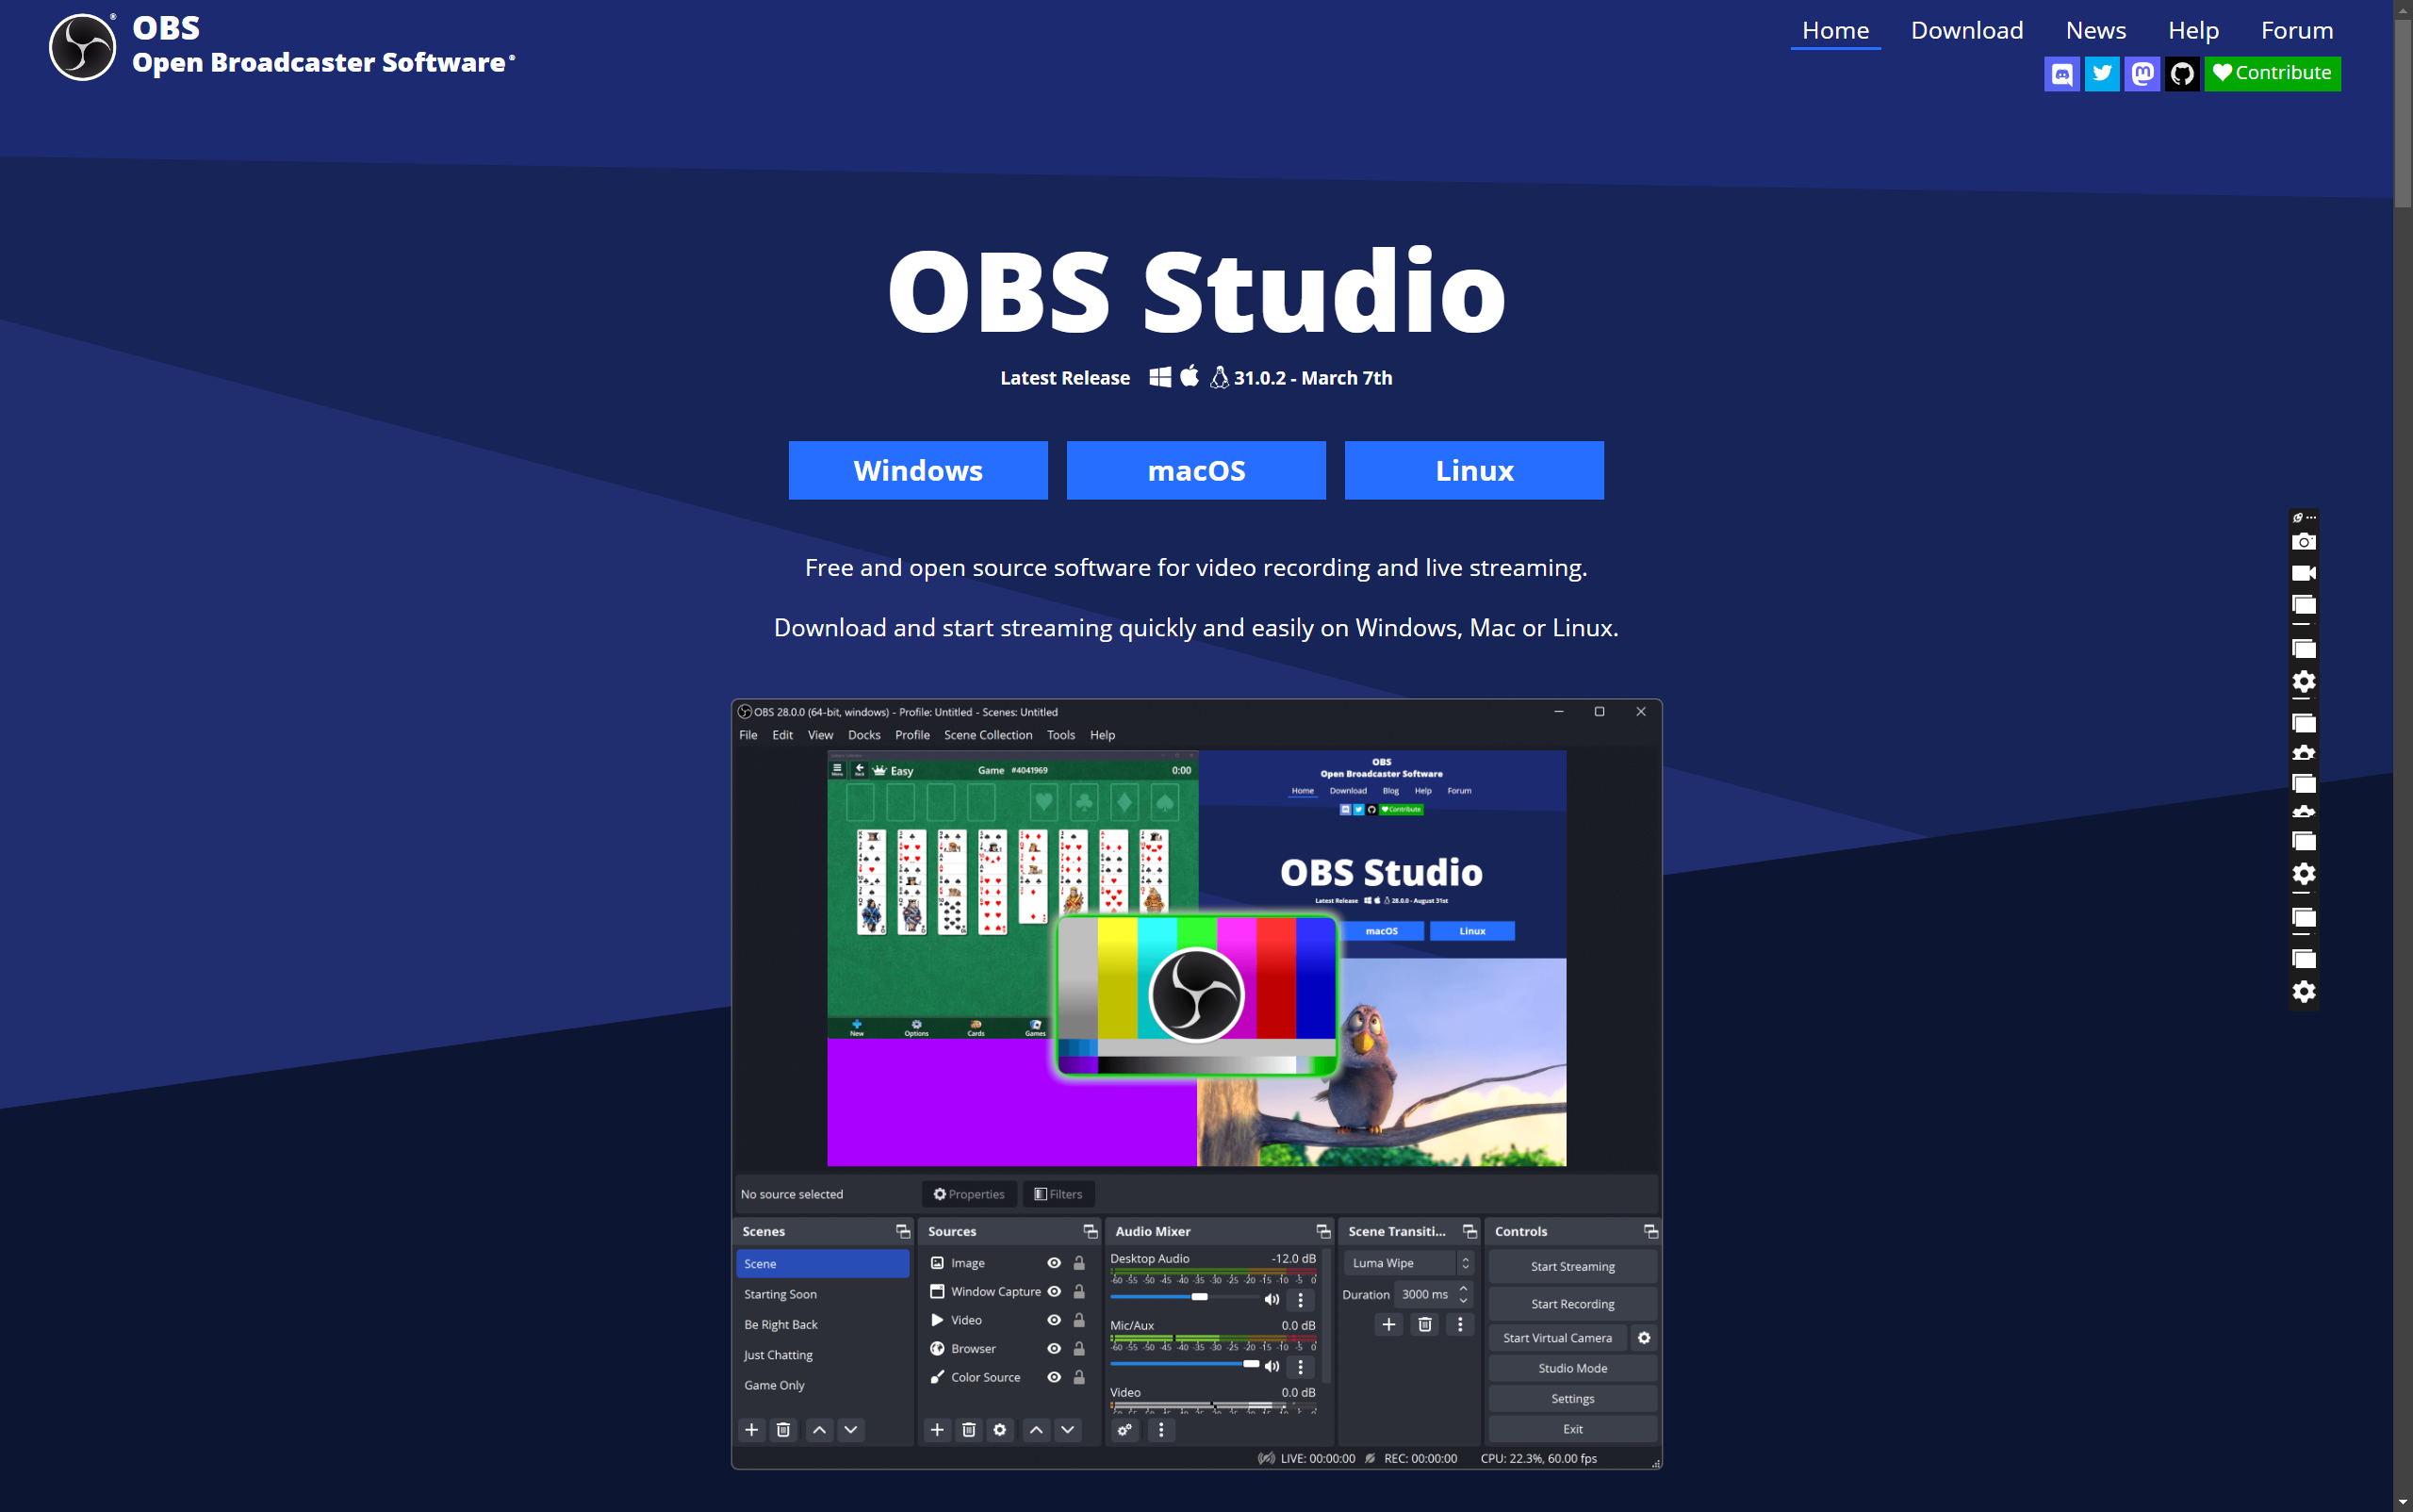Toggle visibility of the Image source
2413x1512 pixels.
(1054, 1263)
